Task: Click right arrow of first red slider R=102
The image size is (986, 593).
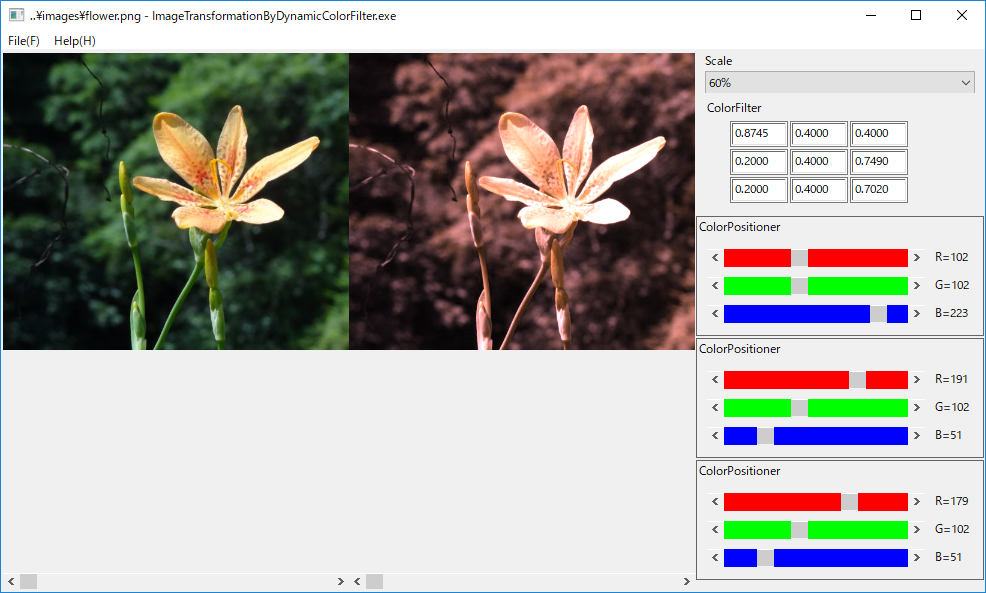Action: point(916,258)
